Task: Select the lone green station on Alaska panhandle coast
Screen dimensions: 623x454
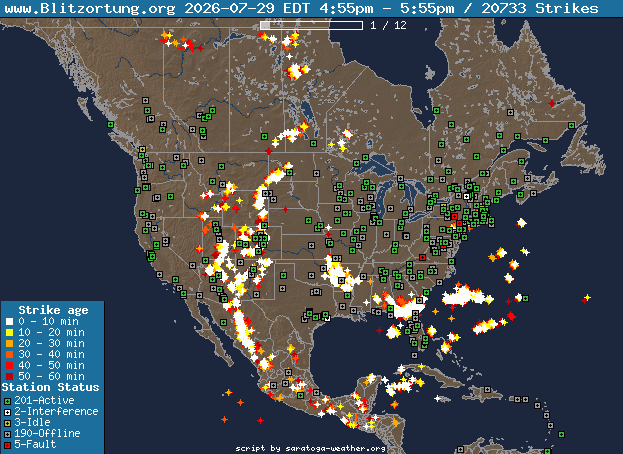Action: [110, 125]
